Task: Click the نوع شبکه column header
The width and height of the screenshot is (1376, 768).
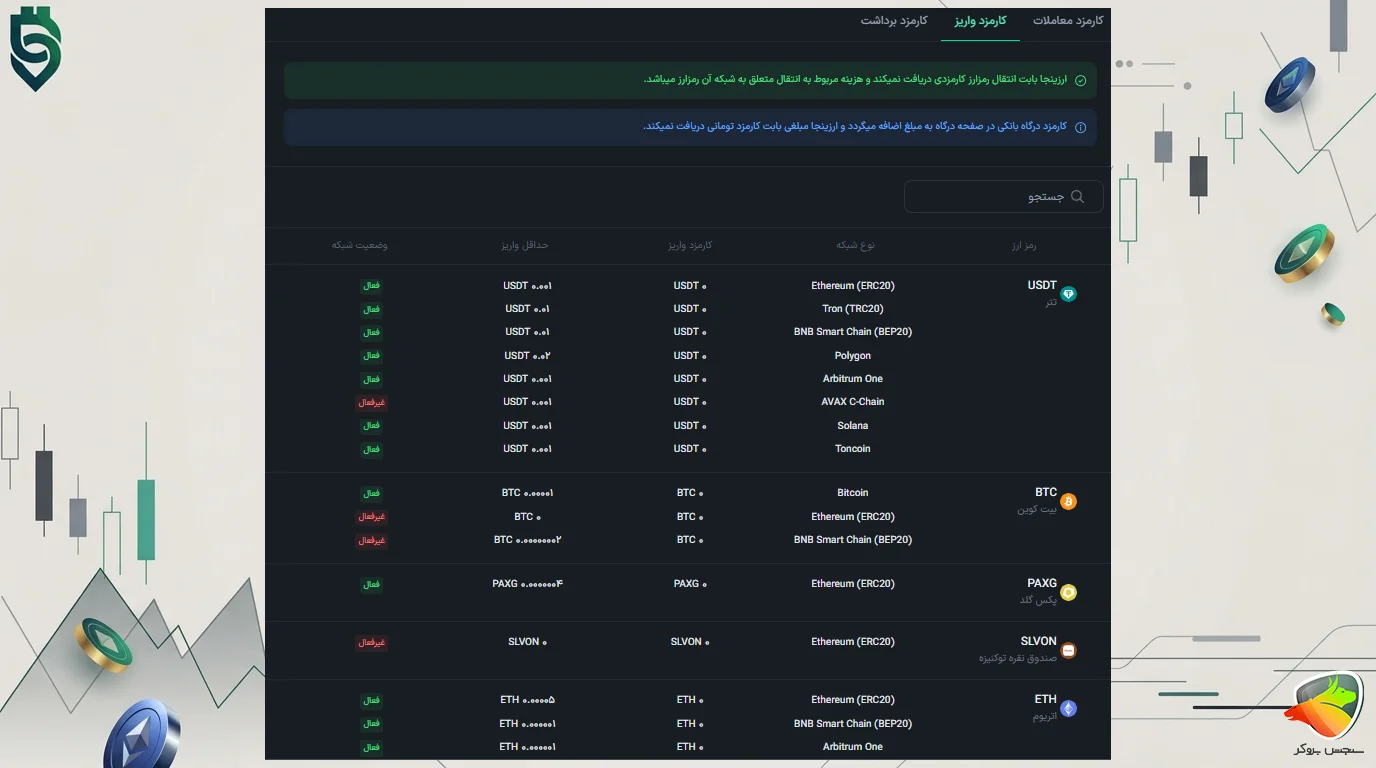Action: pos(855,245)
